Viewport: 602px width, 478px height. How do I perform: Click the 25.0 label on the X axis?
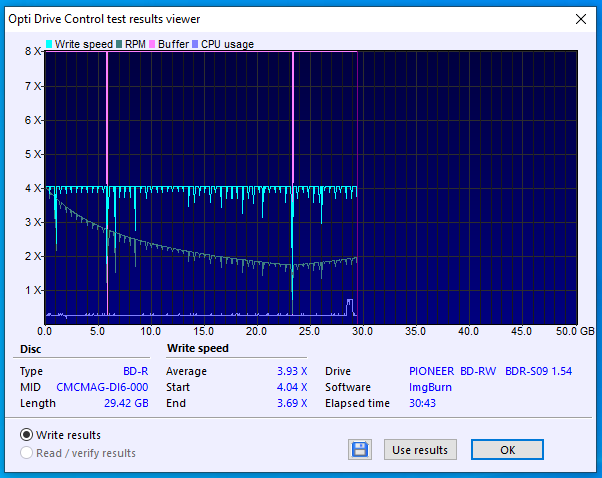tap(309, 331)
